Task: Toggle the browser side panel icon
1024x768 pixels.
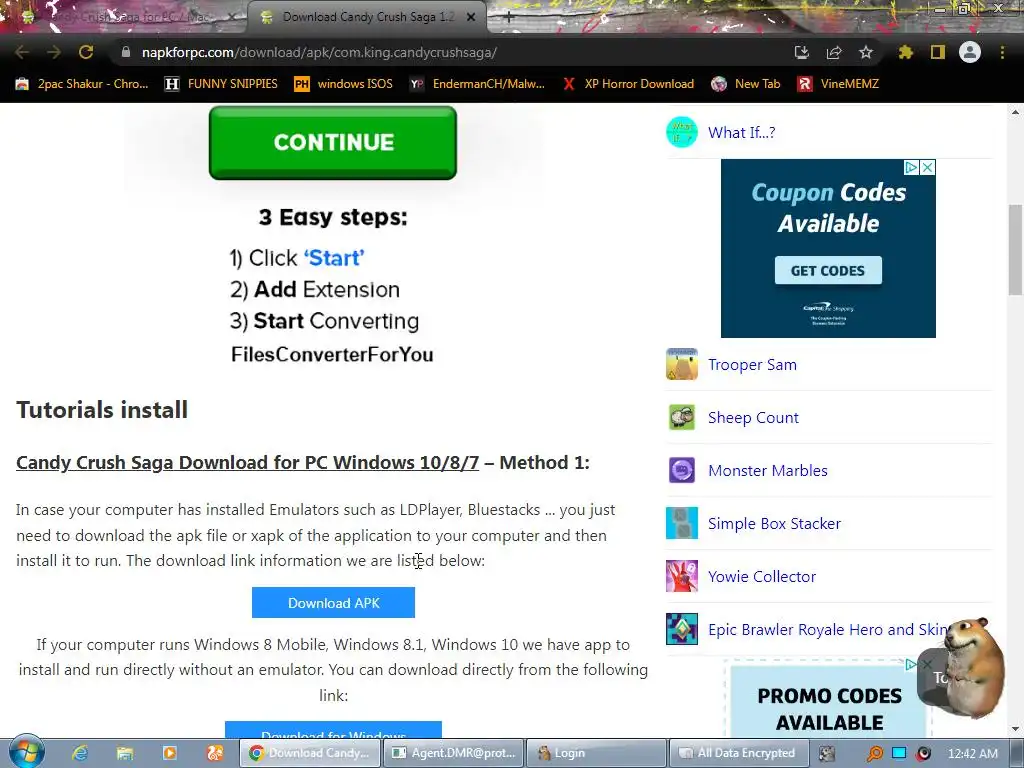Action: (938, 52)
